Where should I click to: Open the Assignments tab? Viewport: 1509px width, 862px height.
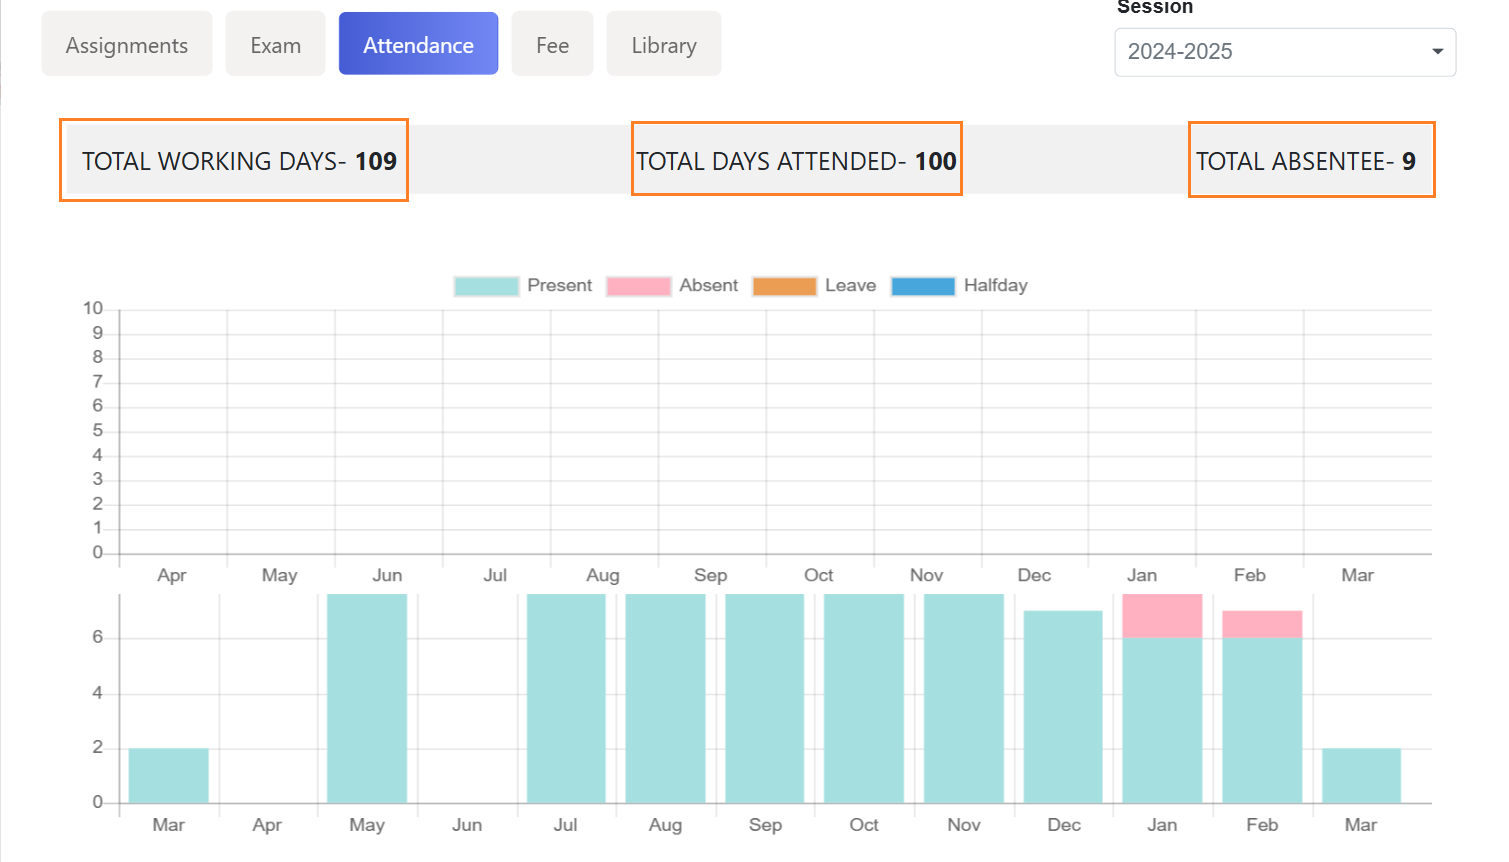click(x=127, y=45)
